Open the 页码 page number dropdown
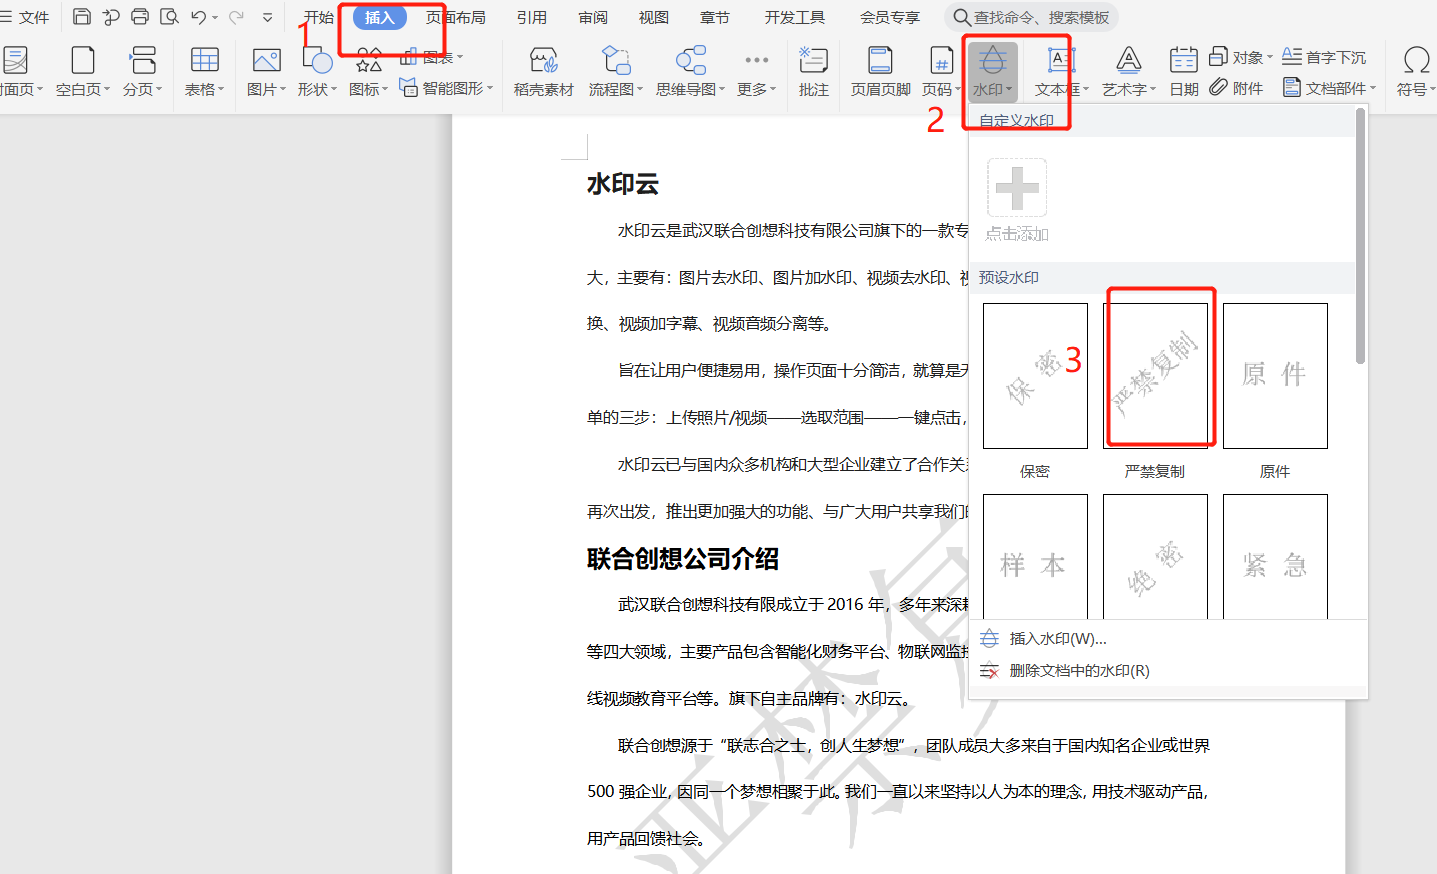Viewport: 1437px width, 874px height. [x=941, y=71]
